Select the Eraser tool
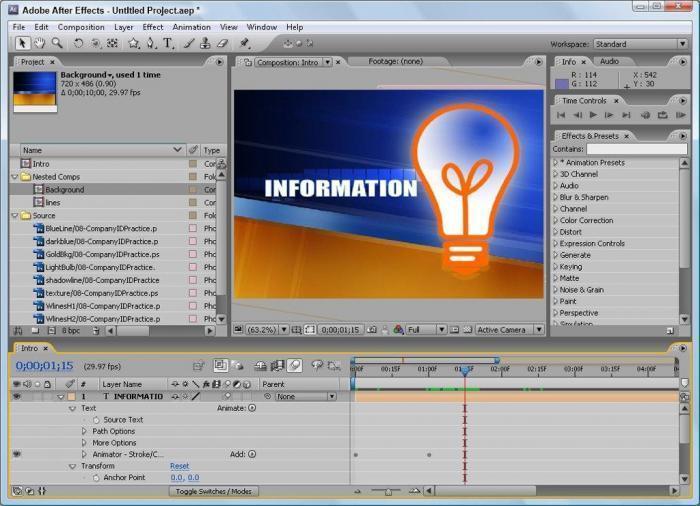 click(222, 43)
